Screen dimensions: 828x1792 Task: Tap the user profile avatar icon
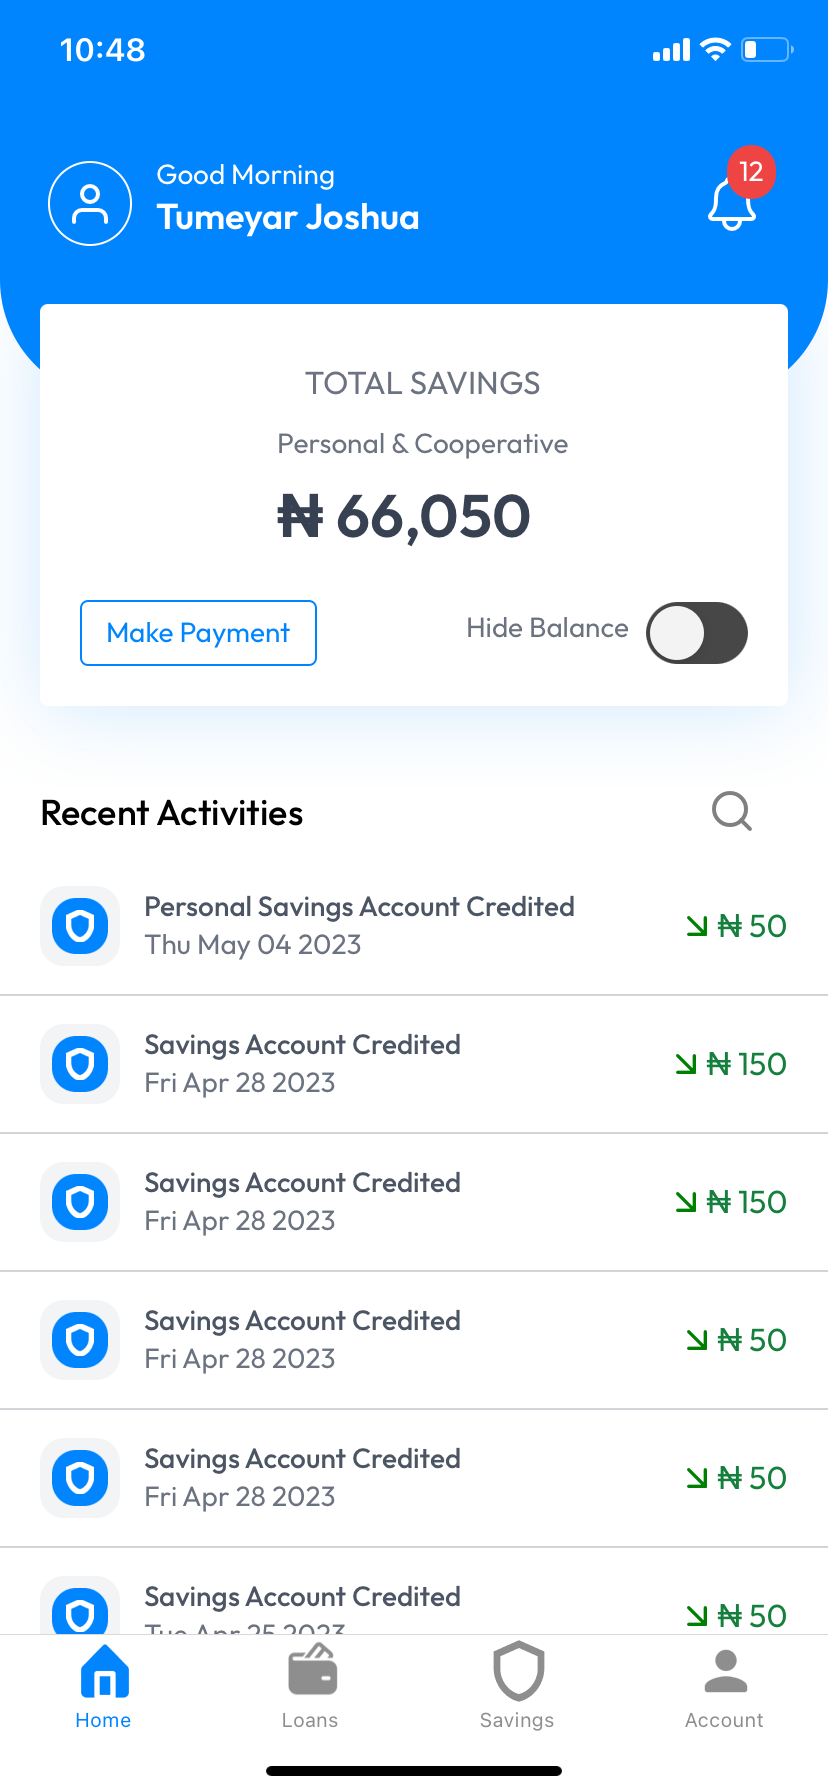pyautogui.click(x=90, y=203)
